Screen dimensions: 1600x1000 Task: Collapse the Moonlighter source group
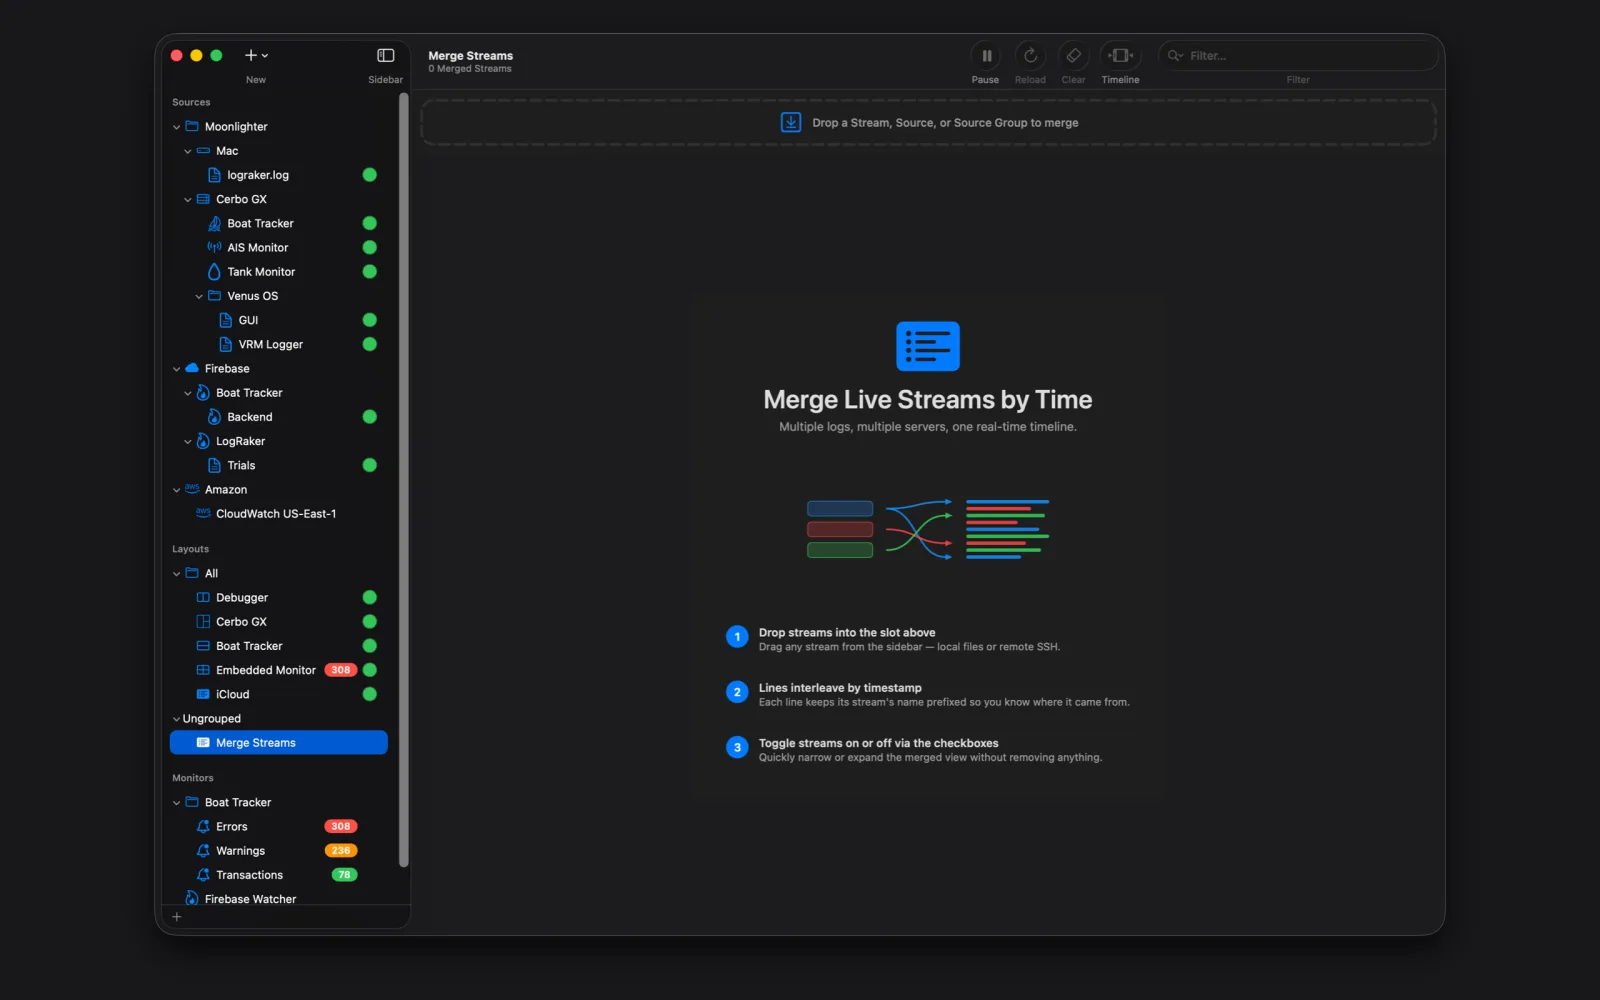(x=177, y=127)
